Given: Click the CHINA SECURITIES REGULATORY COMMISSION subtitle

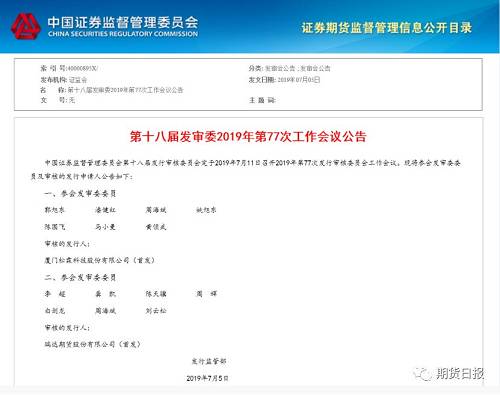Looking at the screenshot, I should pos(123,34).
